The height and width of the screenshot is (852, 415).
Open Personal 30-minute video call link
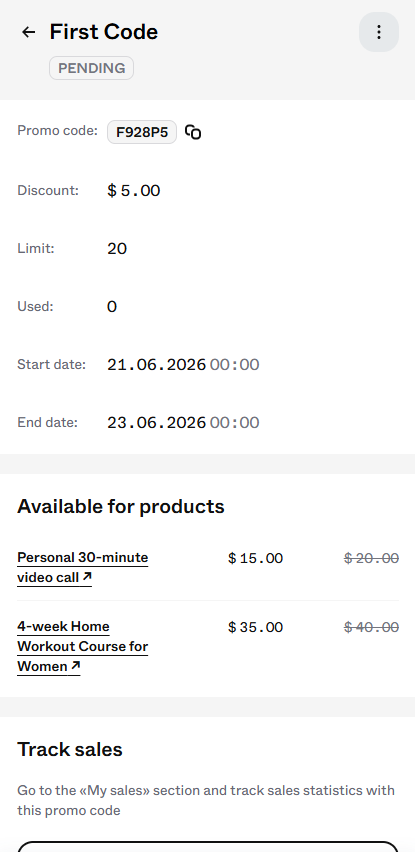(x=83, y=567)
